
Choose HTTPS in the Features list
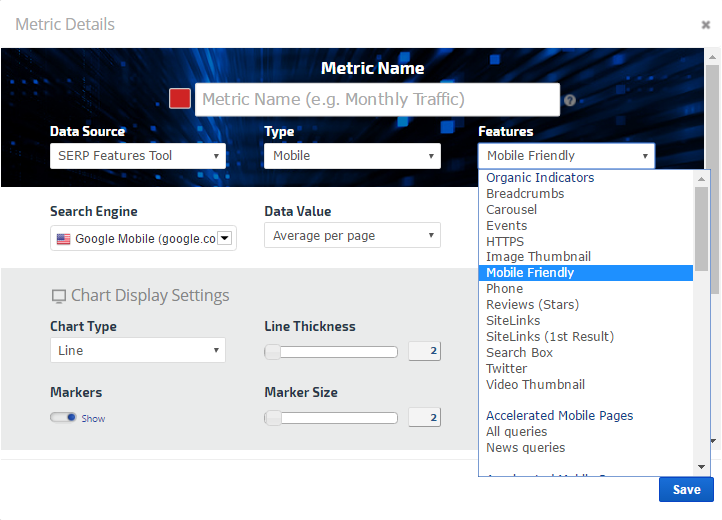click(x=505, y=241)
